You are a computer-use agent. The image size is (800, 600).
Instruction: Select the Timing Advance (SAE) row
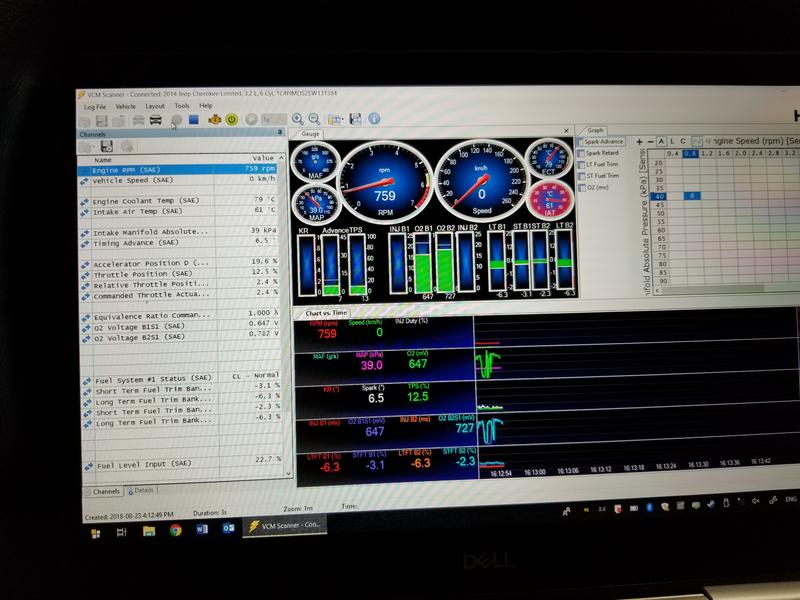(x=179, y=243)
